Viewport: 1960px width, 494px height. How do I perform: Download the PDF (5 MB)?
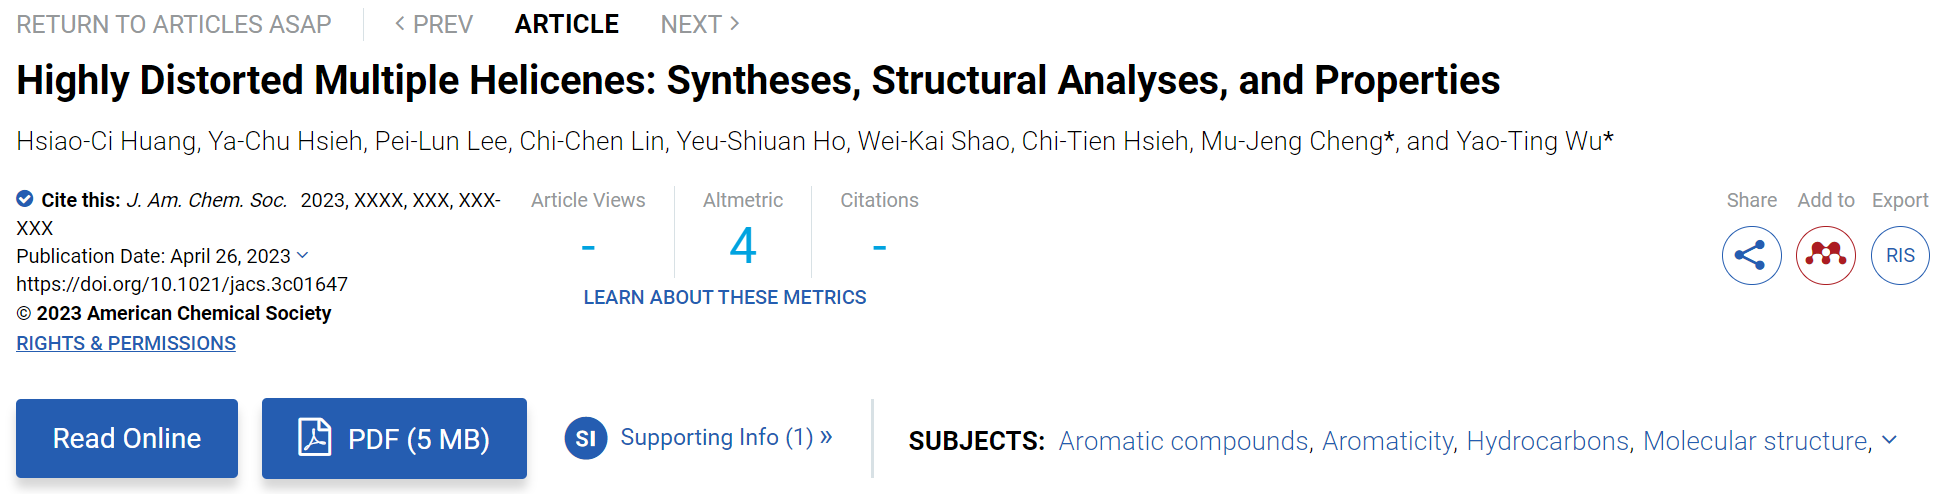pyautogui.click(x=394, y=438)
